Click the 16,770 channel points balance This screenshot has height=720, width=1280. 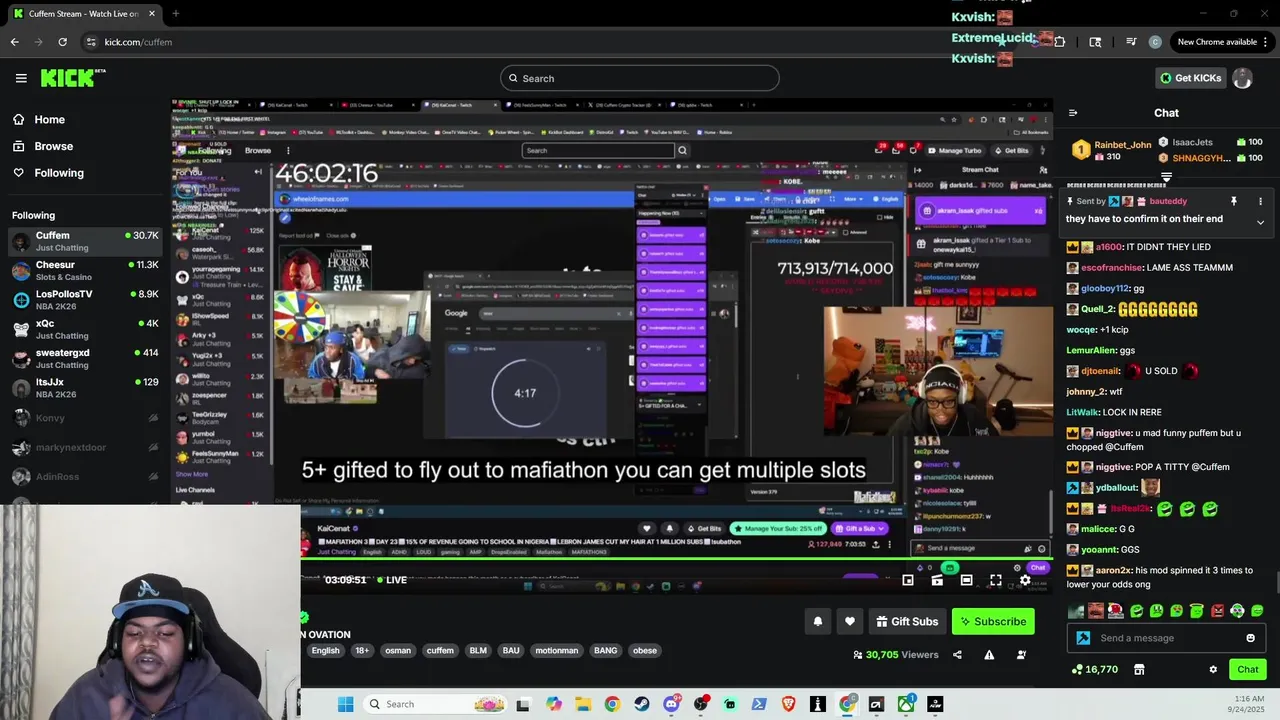pyautogui.click(x=1095, y=670)
